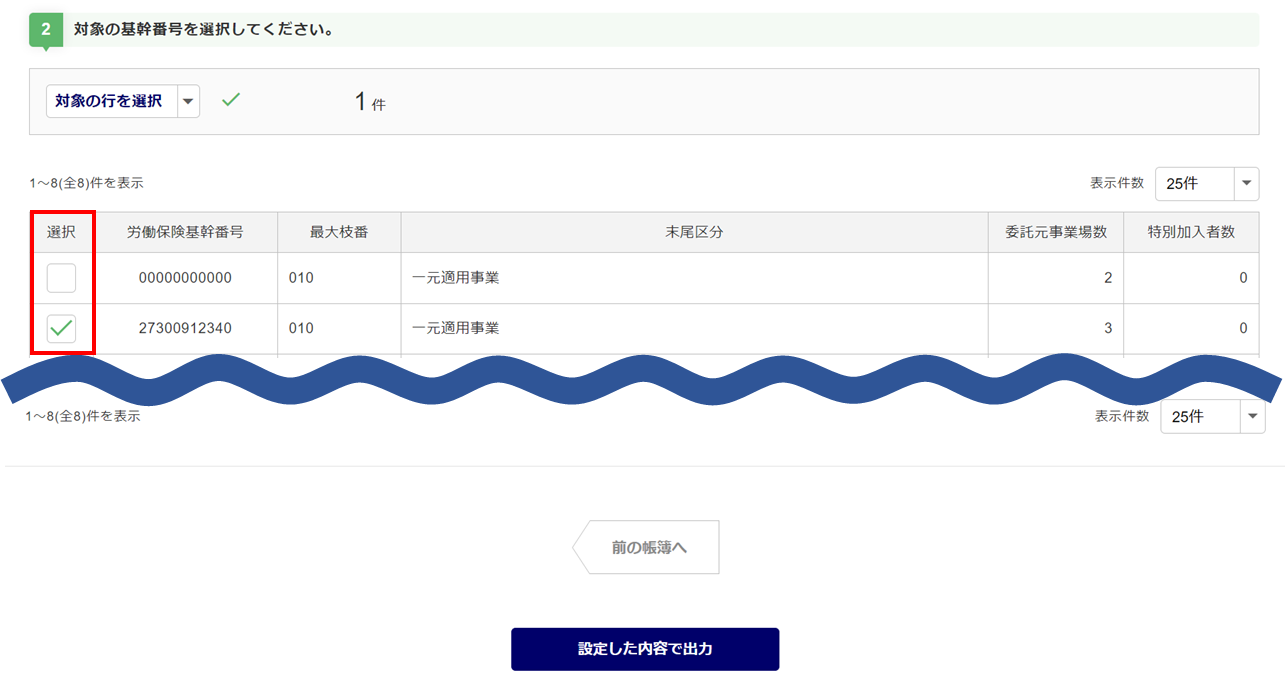Screen dimensions: 1285x688
Task: Click the 選択 column header
Action: coord(61,232)
